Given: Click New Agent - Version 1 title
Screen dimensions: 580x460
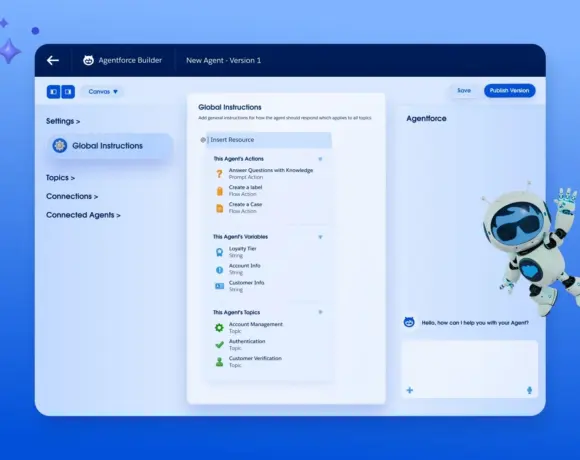Looking at the screenshot, I should point(223,60).
